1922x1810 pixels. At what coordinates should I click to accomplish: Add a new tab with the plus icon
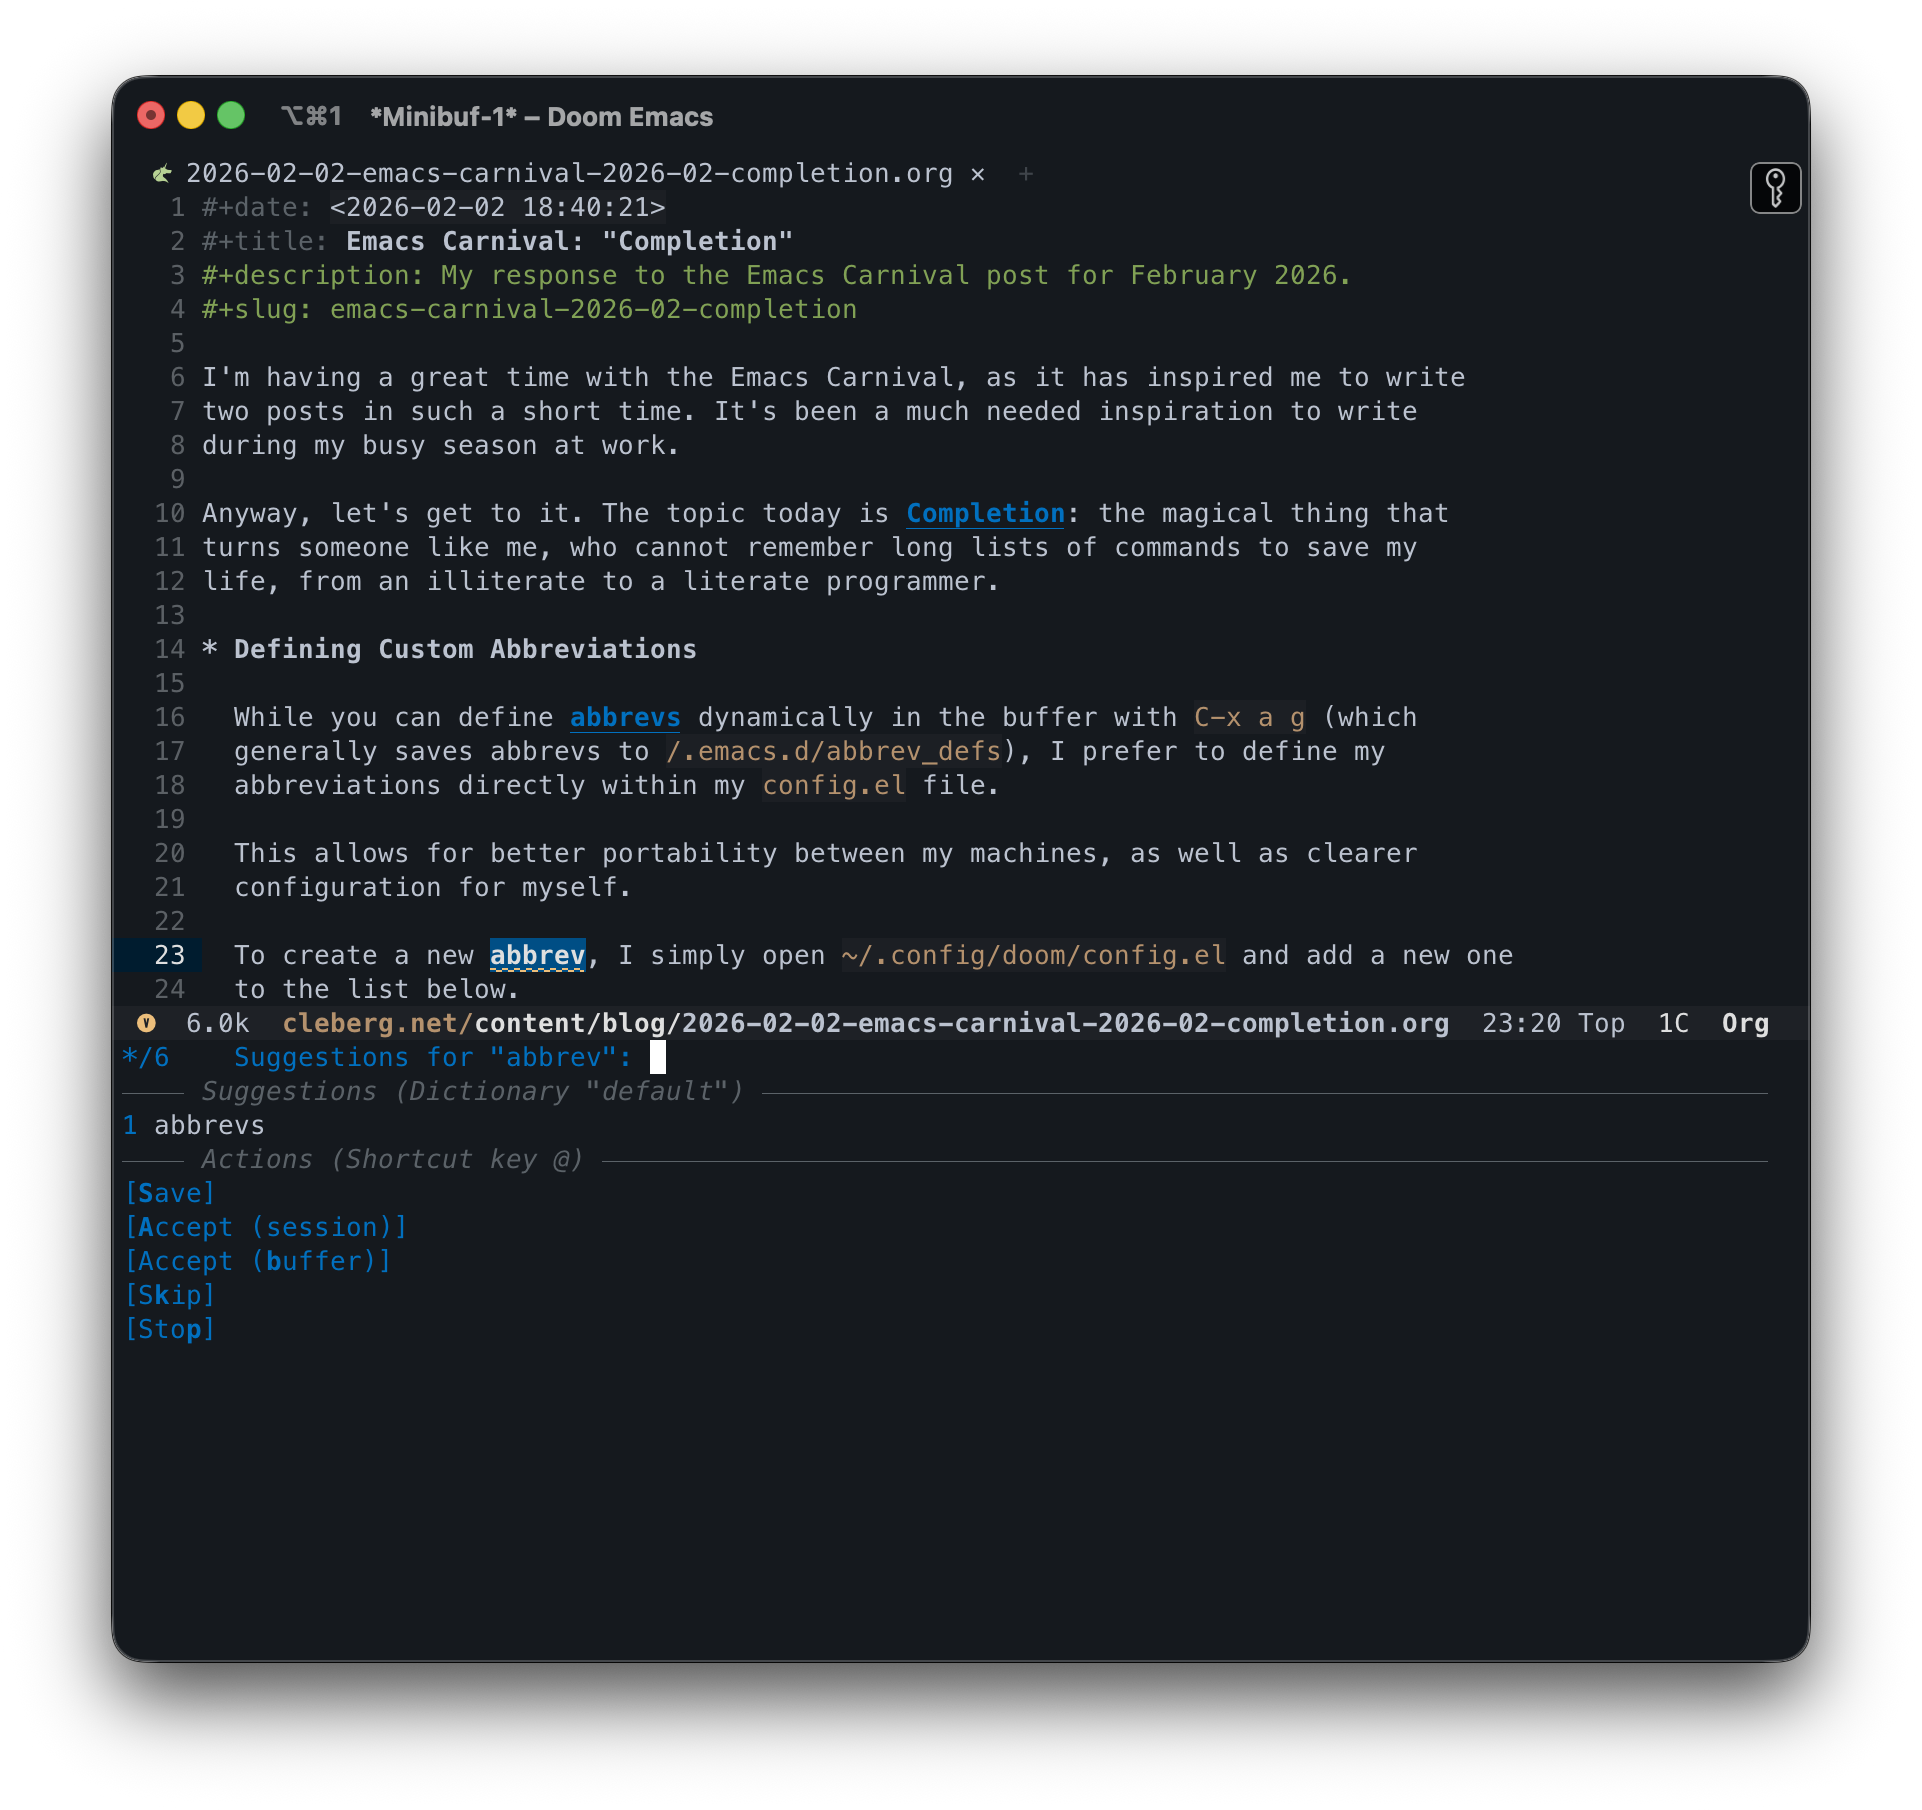1025,174
